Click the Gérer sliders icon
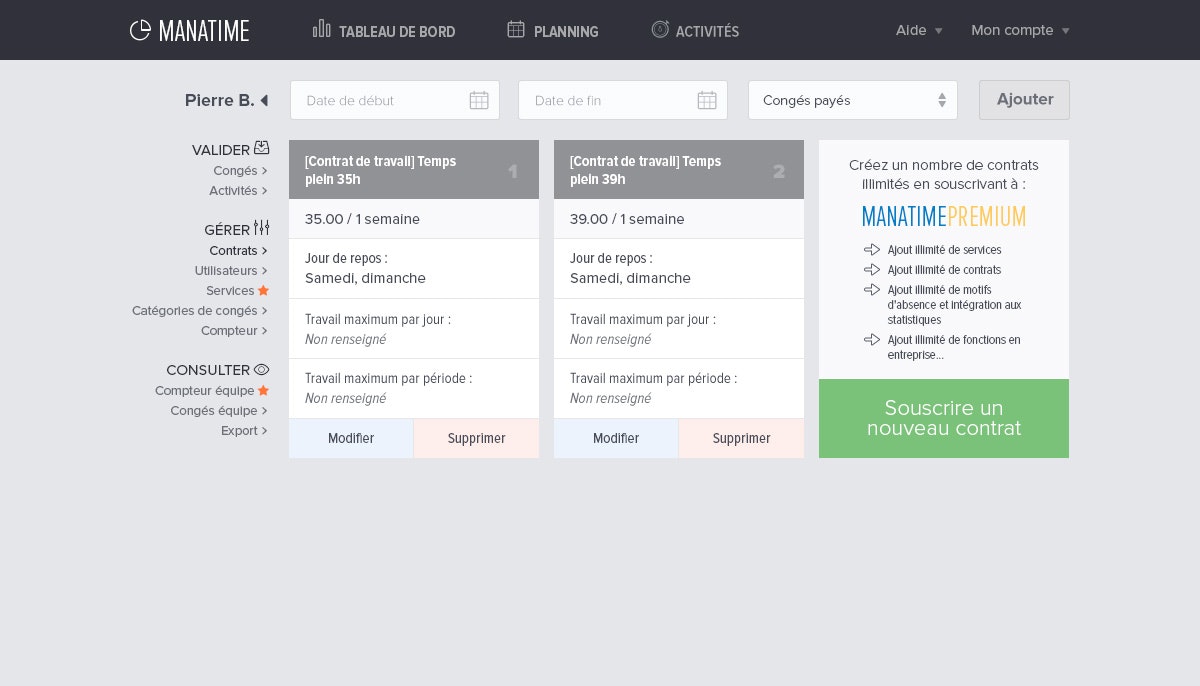This screenshot has height=686, width=1200. (262, 228)
